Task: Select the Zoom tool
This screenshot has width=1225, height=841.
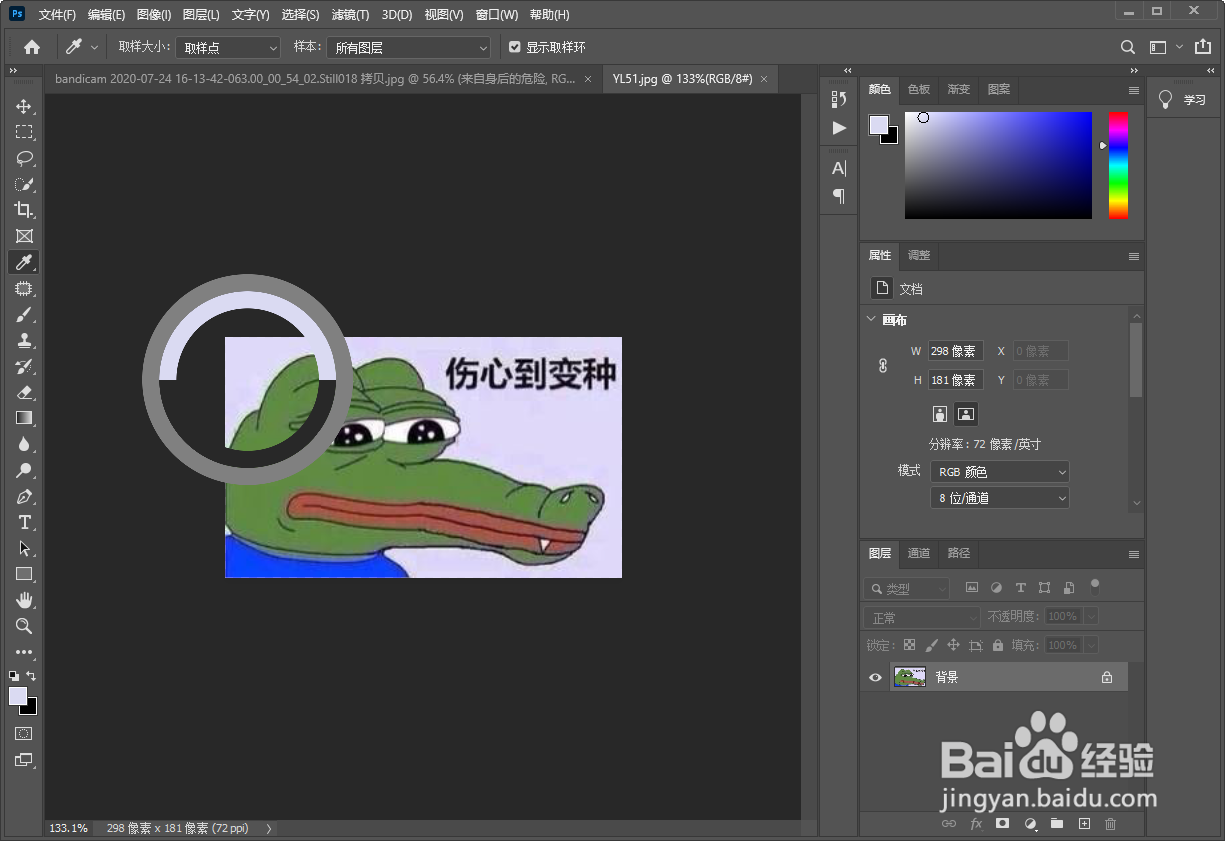Action: point(24,626)
